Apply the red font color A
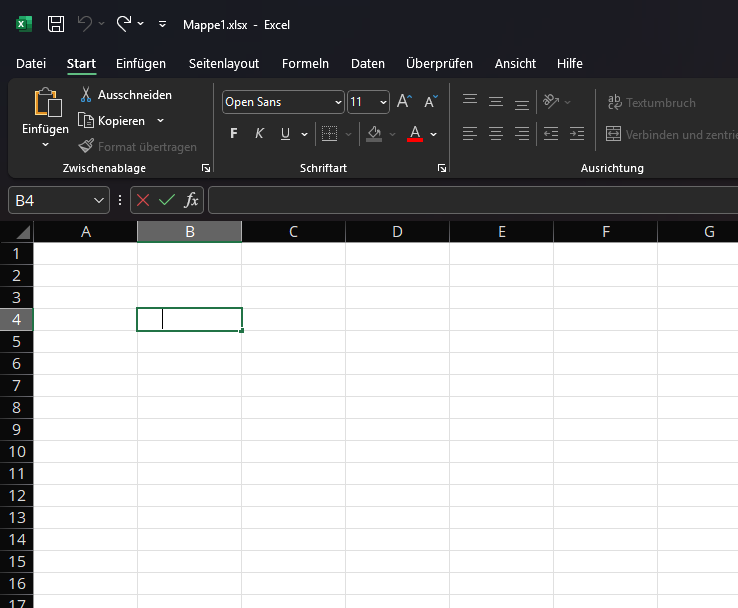738x608 pixels. [x=415, y=134]
